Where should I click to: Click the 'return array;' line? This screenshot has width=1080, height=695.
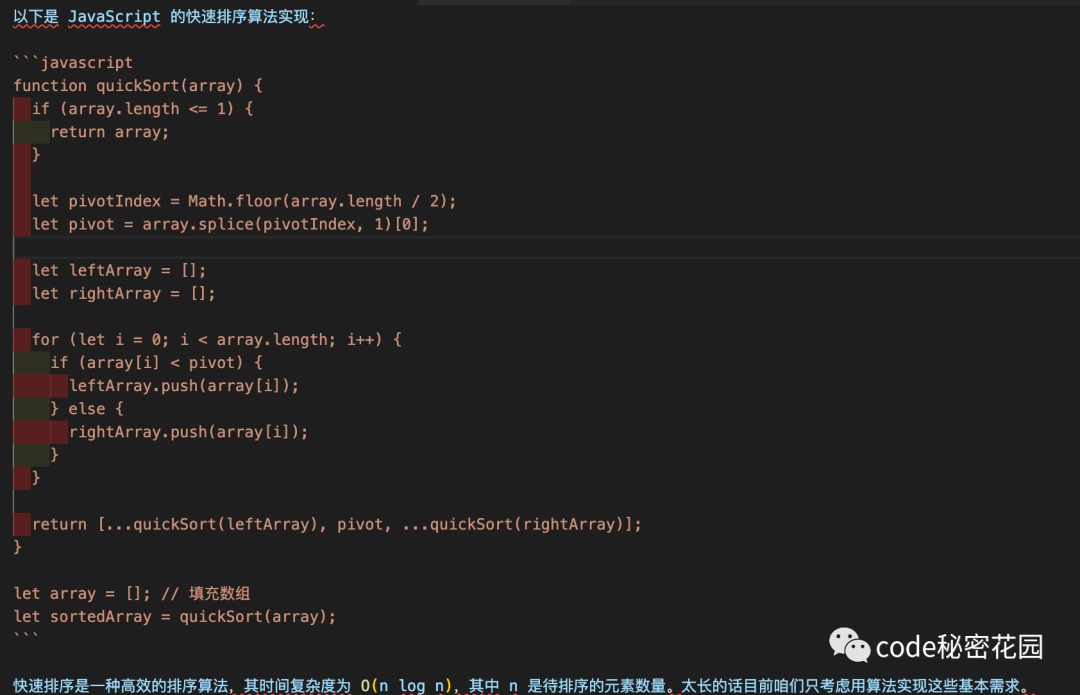coord(110,132)
